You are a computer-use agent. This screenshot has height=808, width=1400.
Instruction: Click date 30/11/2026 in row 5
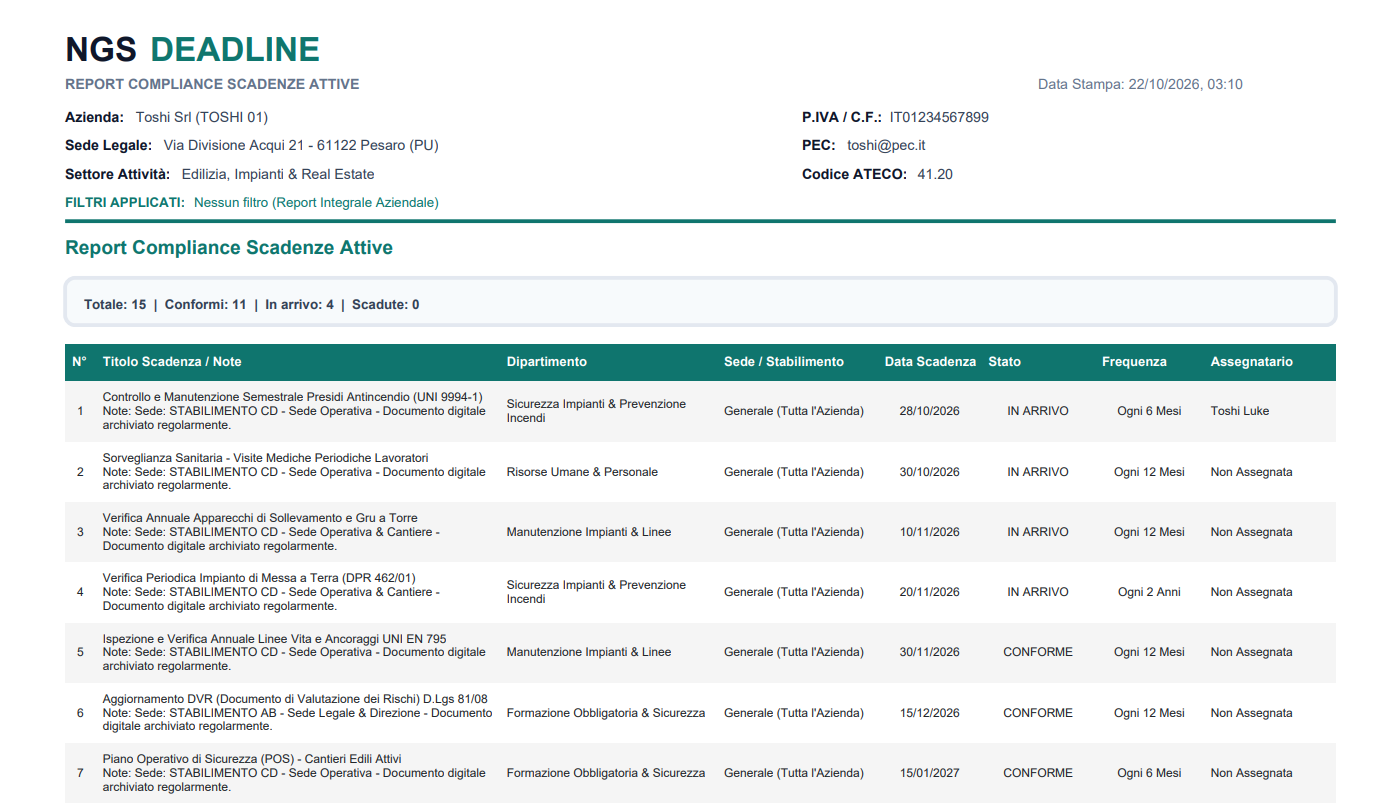(x=930, y=652)
